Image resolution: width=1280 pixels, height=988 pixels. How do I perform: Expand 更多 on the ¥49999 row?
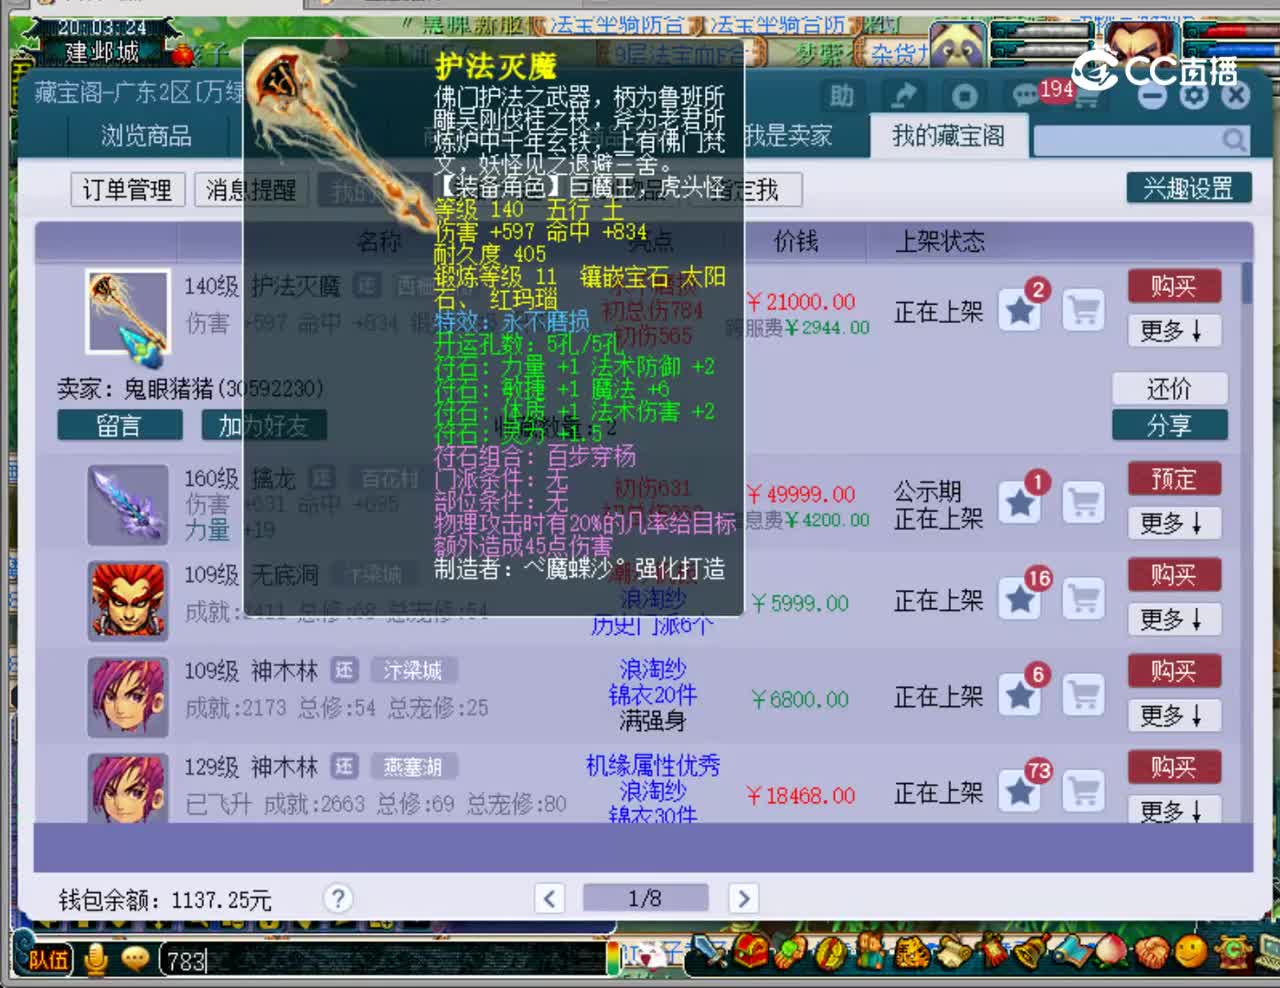tap(1174, 523)
